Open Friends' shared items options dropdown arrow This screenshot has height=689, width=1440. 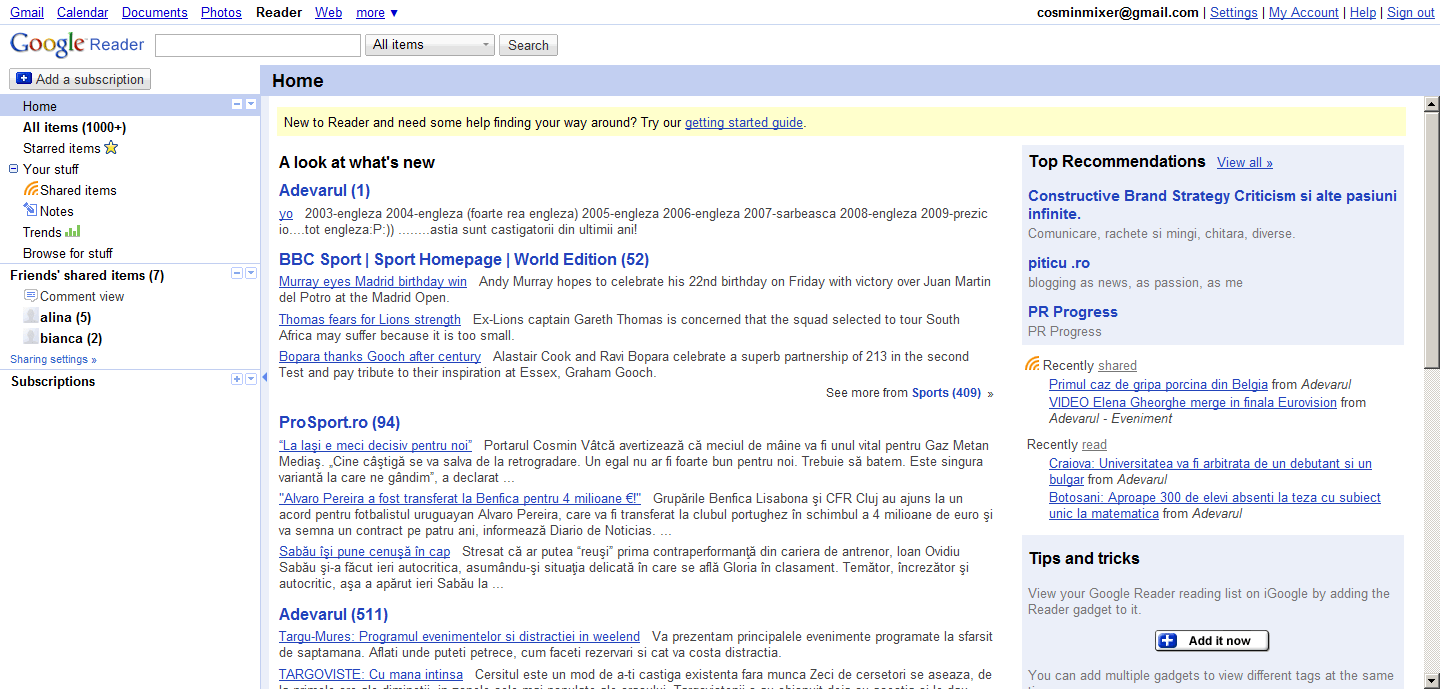251,274
